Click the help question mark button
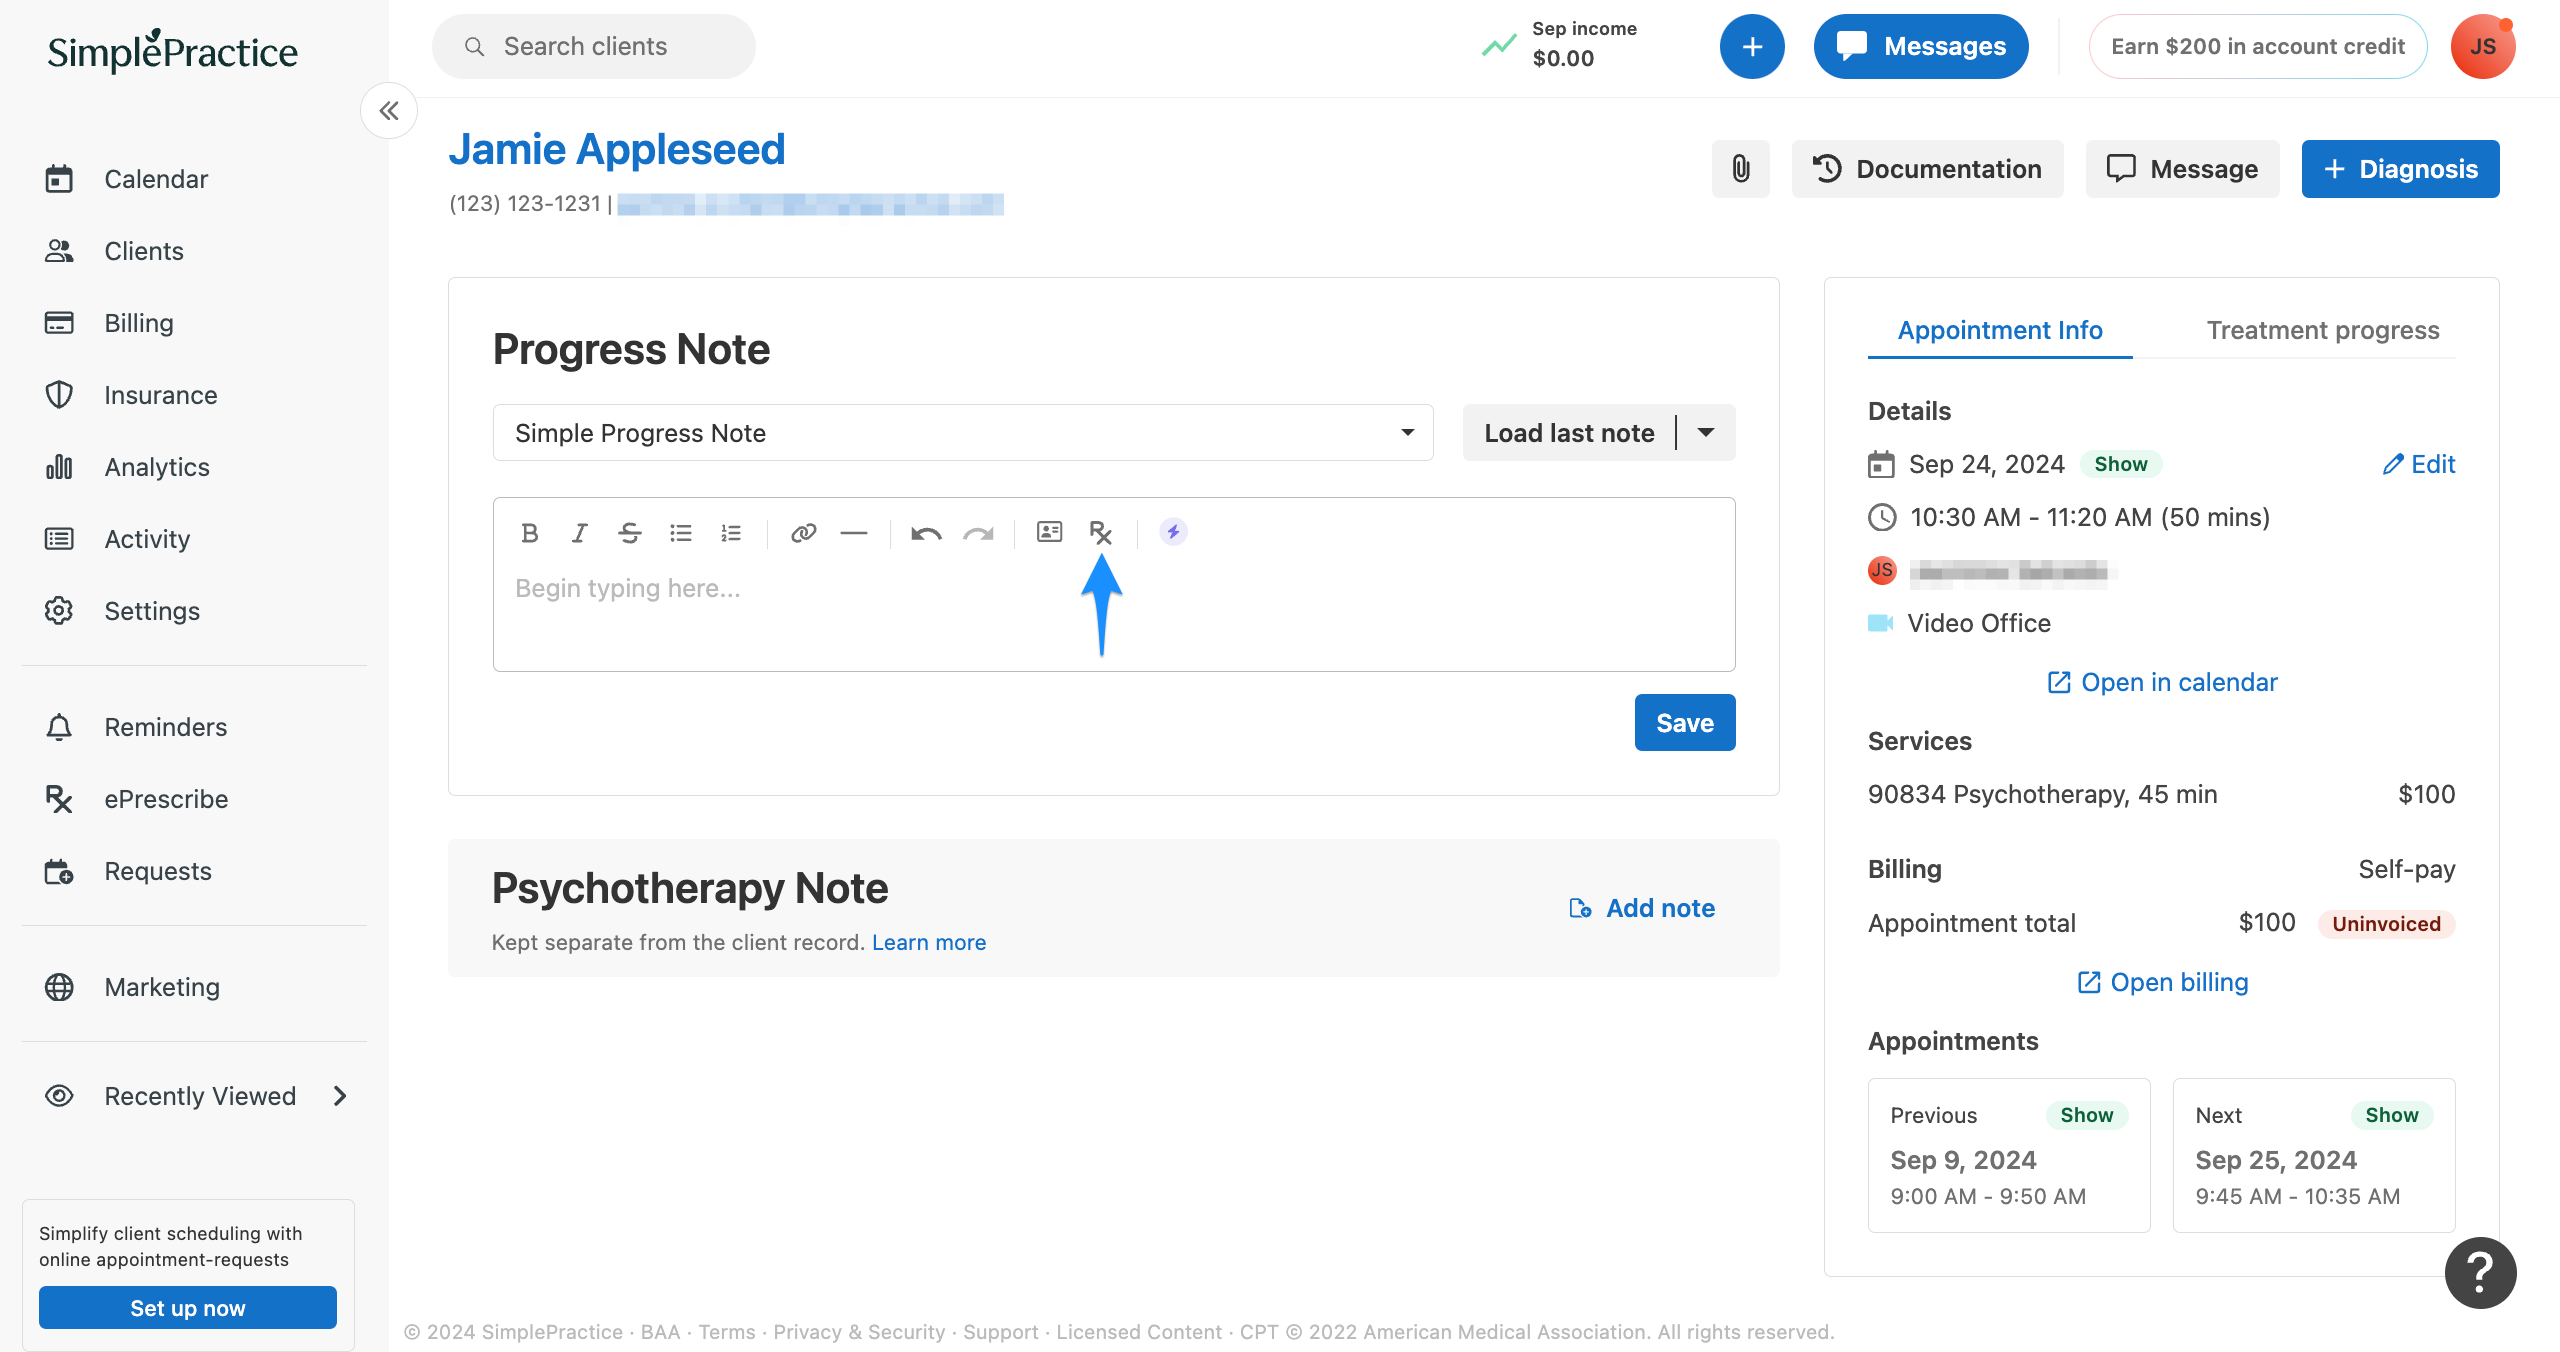 pyautogui.click(x=2479, y=1272)
